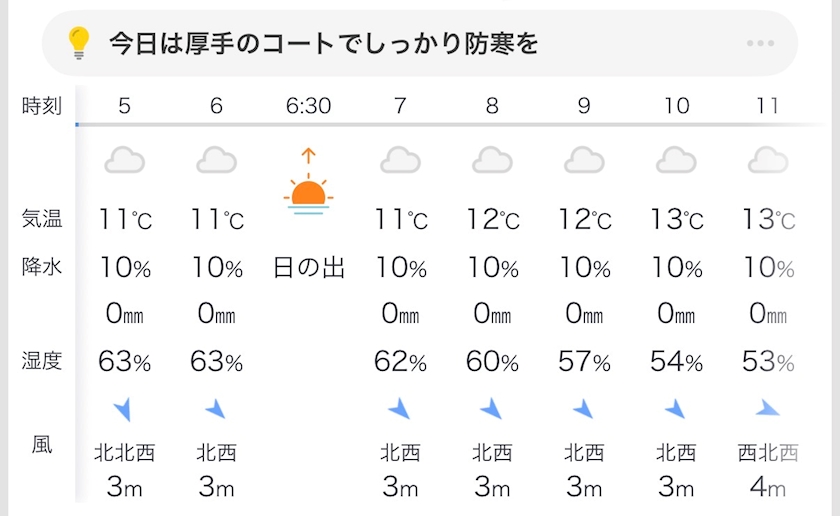Select the 10 o'clock time header

(x=676, y=105)
